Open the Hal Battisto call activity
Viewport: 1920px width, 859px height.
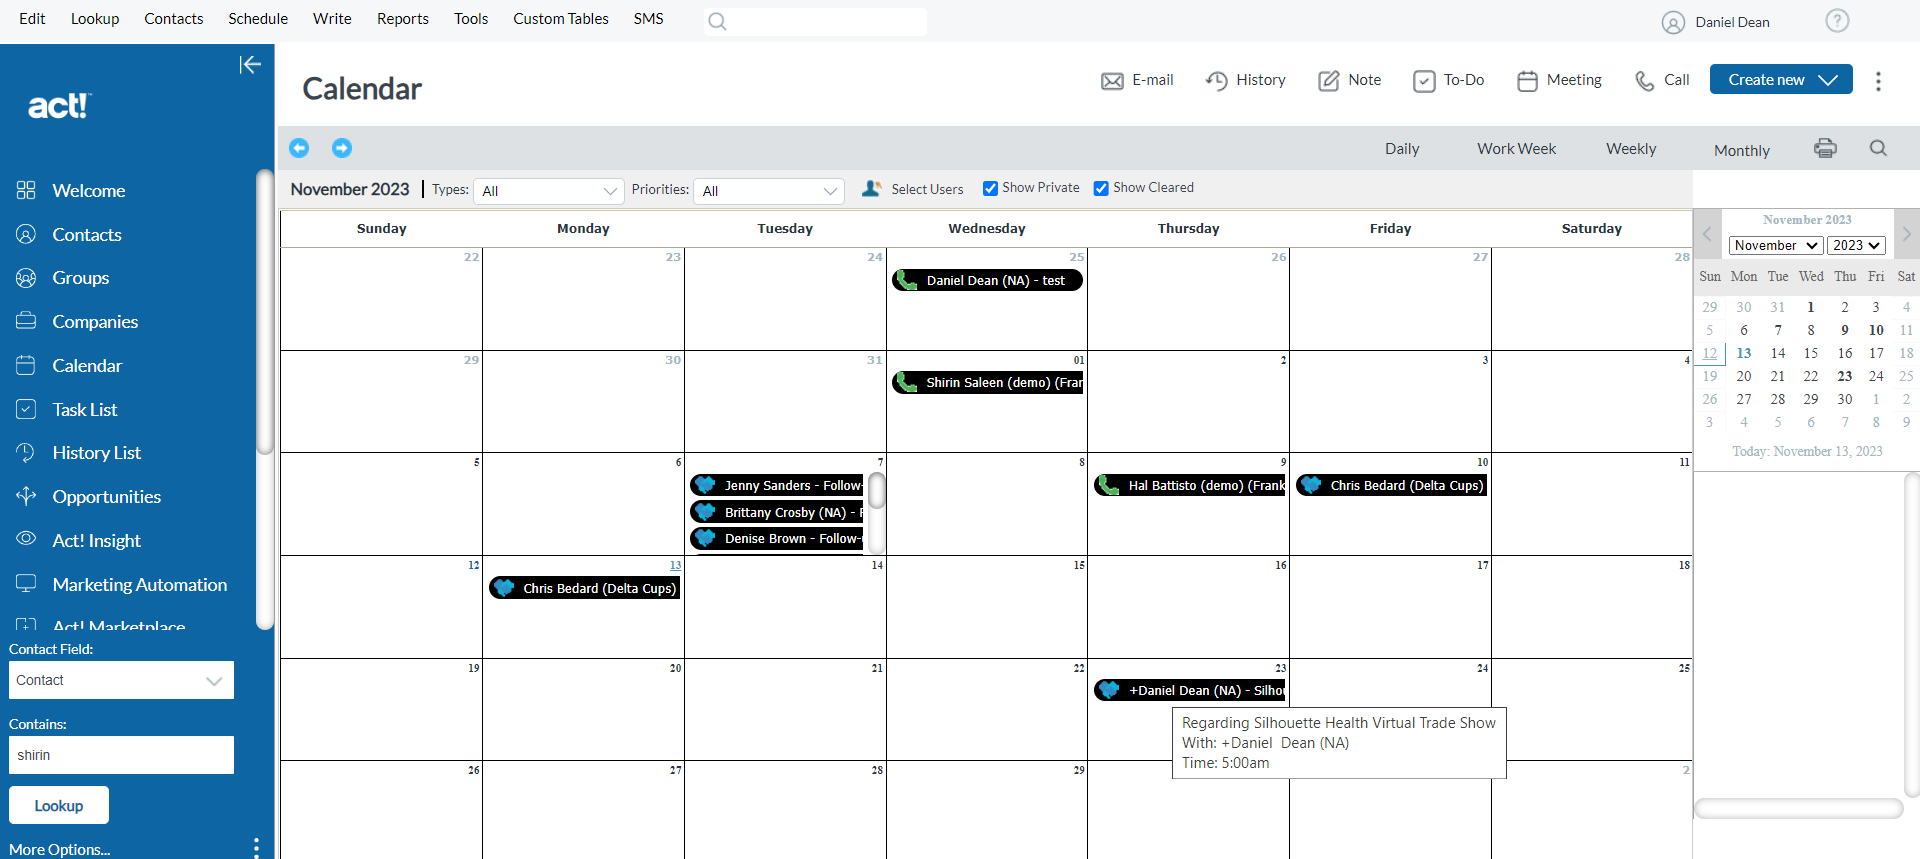point(1190,486)
